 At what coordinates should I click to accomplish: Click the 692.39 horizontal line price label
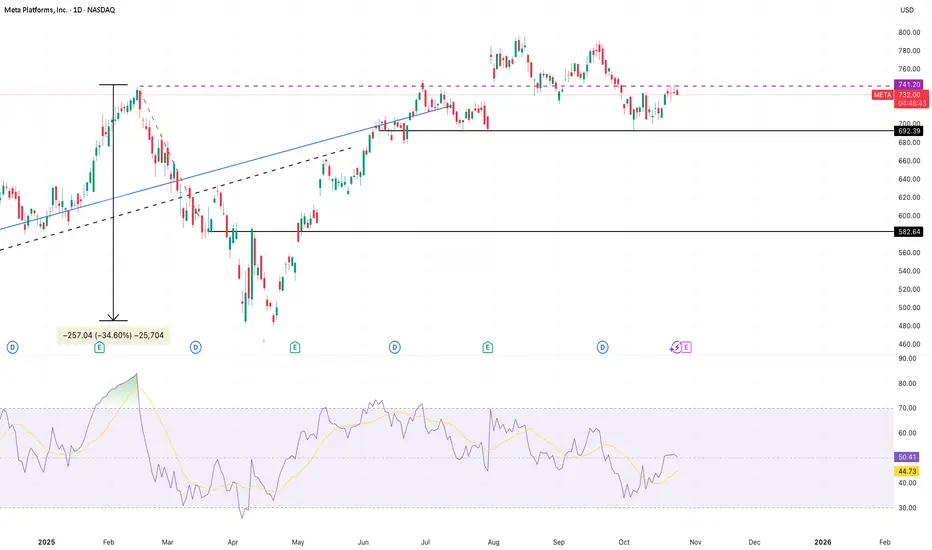tap(909, 131)
